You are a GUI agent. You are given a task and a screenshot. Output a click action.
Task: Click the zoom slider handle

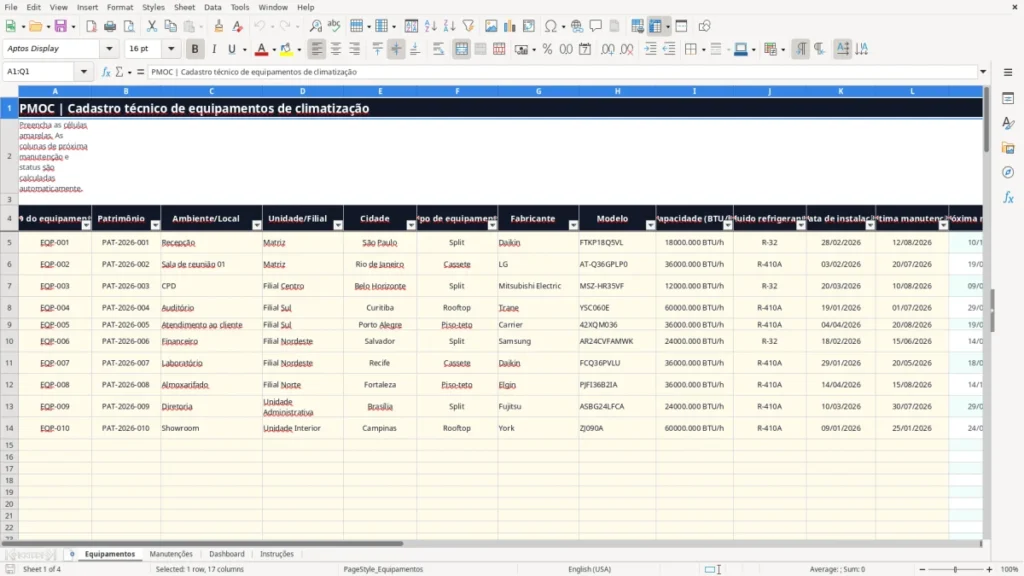(x=955, y=569)
